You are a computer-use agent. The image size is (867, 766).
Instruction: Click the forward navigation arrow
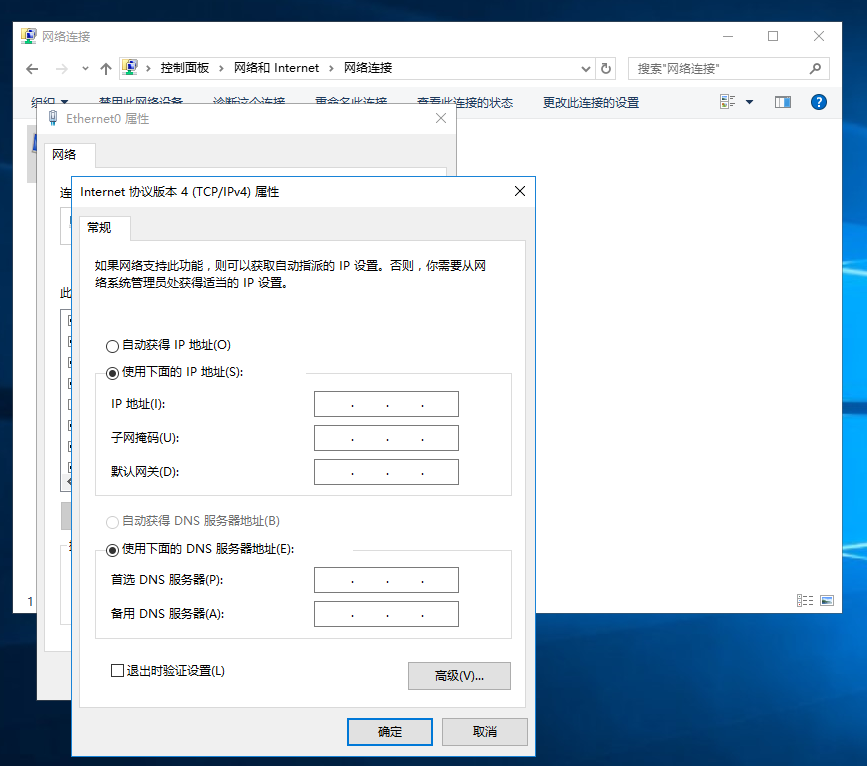[61, 69]
